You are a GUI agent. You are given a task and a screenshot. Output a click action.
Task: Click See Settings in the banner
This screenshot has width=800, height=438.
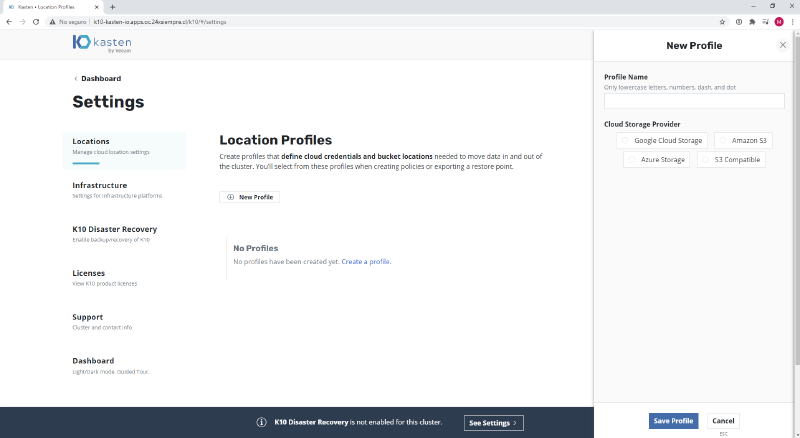493,423
